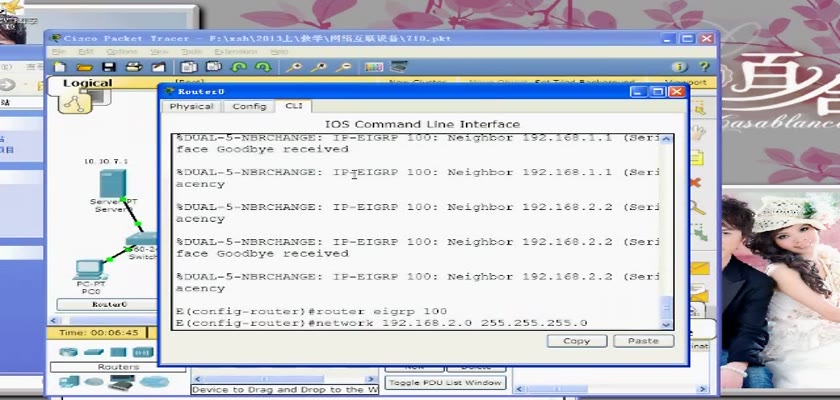Click the CLI vertical scrollbar thumb
This screenshot has width=840, height=400.
[666, 308]
